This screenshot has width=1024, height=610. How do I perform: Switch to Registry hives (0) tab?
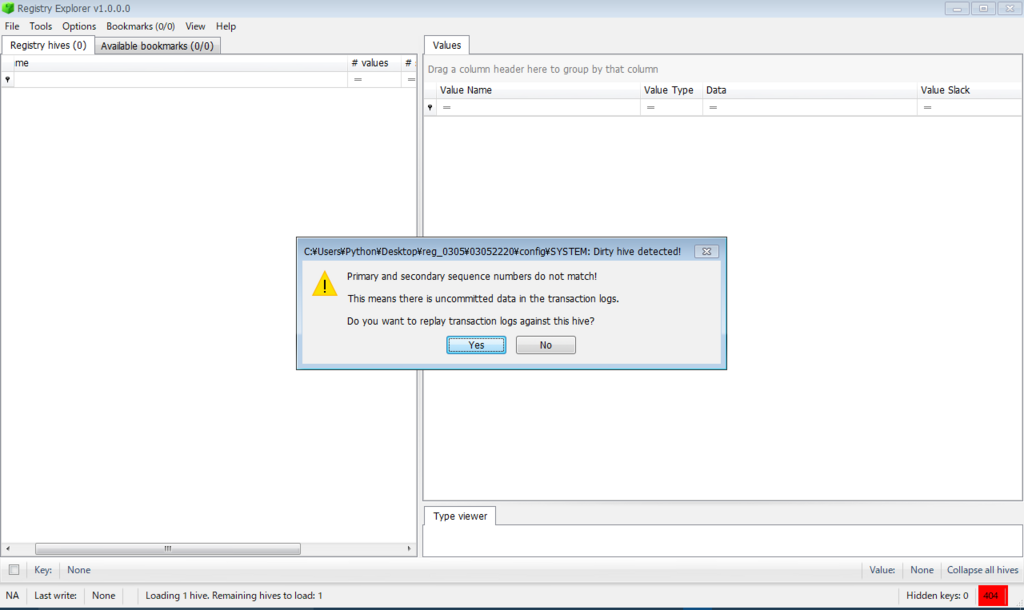tap(48, 45)
